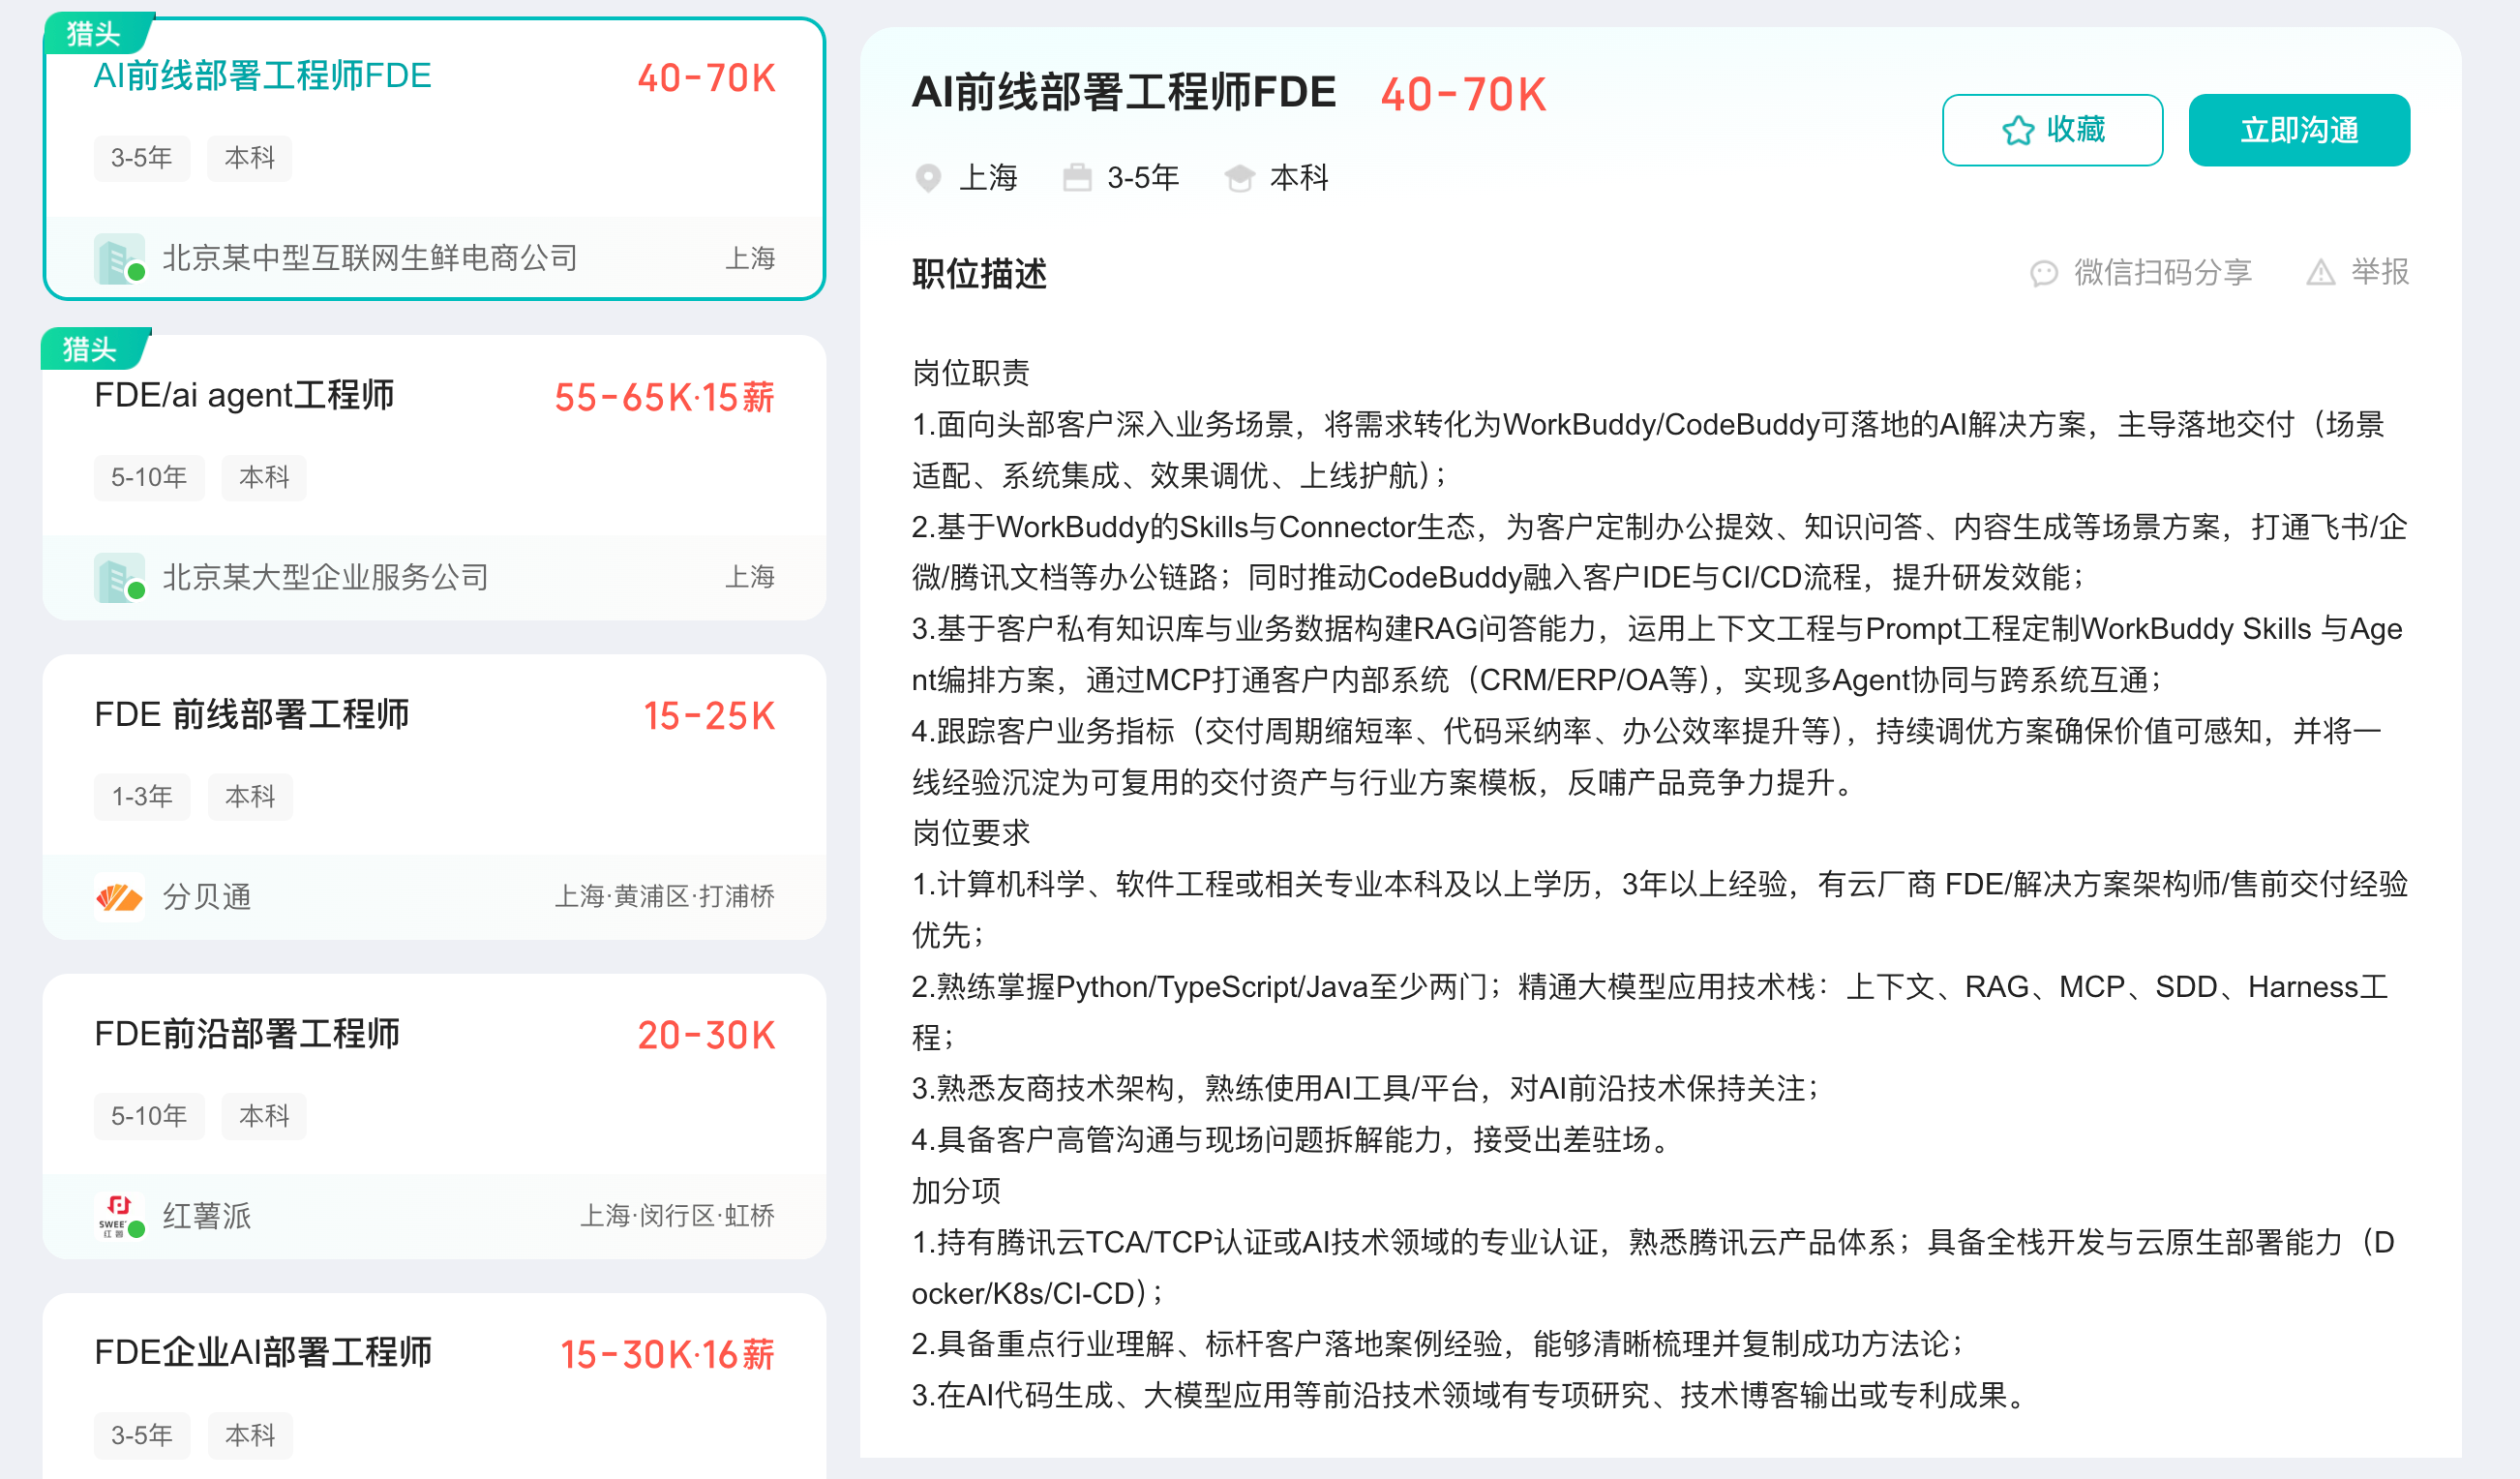
Task: Click the 3-5年 tag on the FDE企业AI部署工程师 card
Action: (142, 1435)
